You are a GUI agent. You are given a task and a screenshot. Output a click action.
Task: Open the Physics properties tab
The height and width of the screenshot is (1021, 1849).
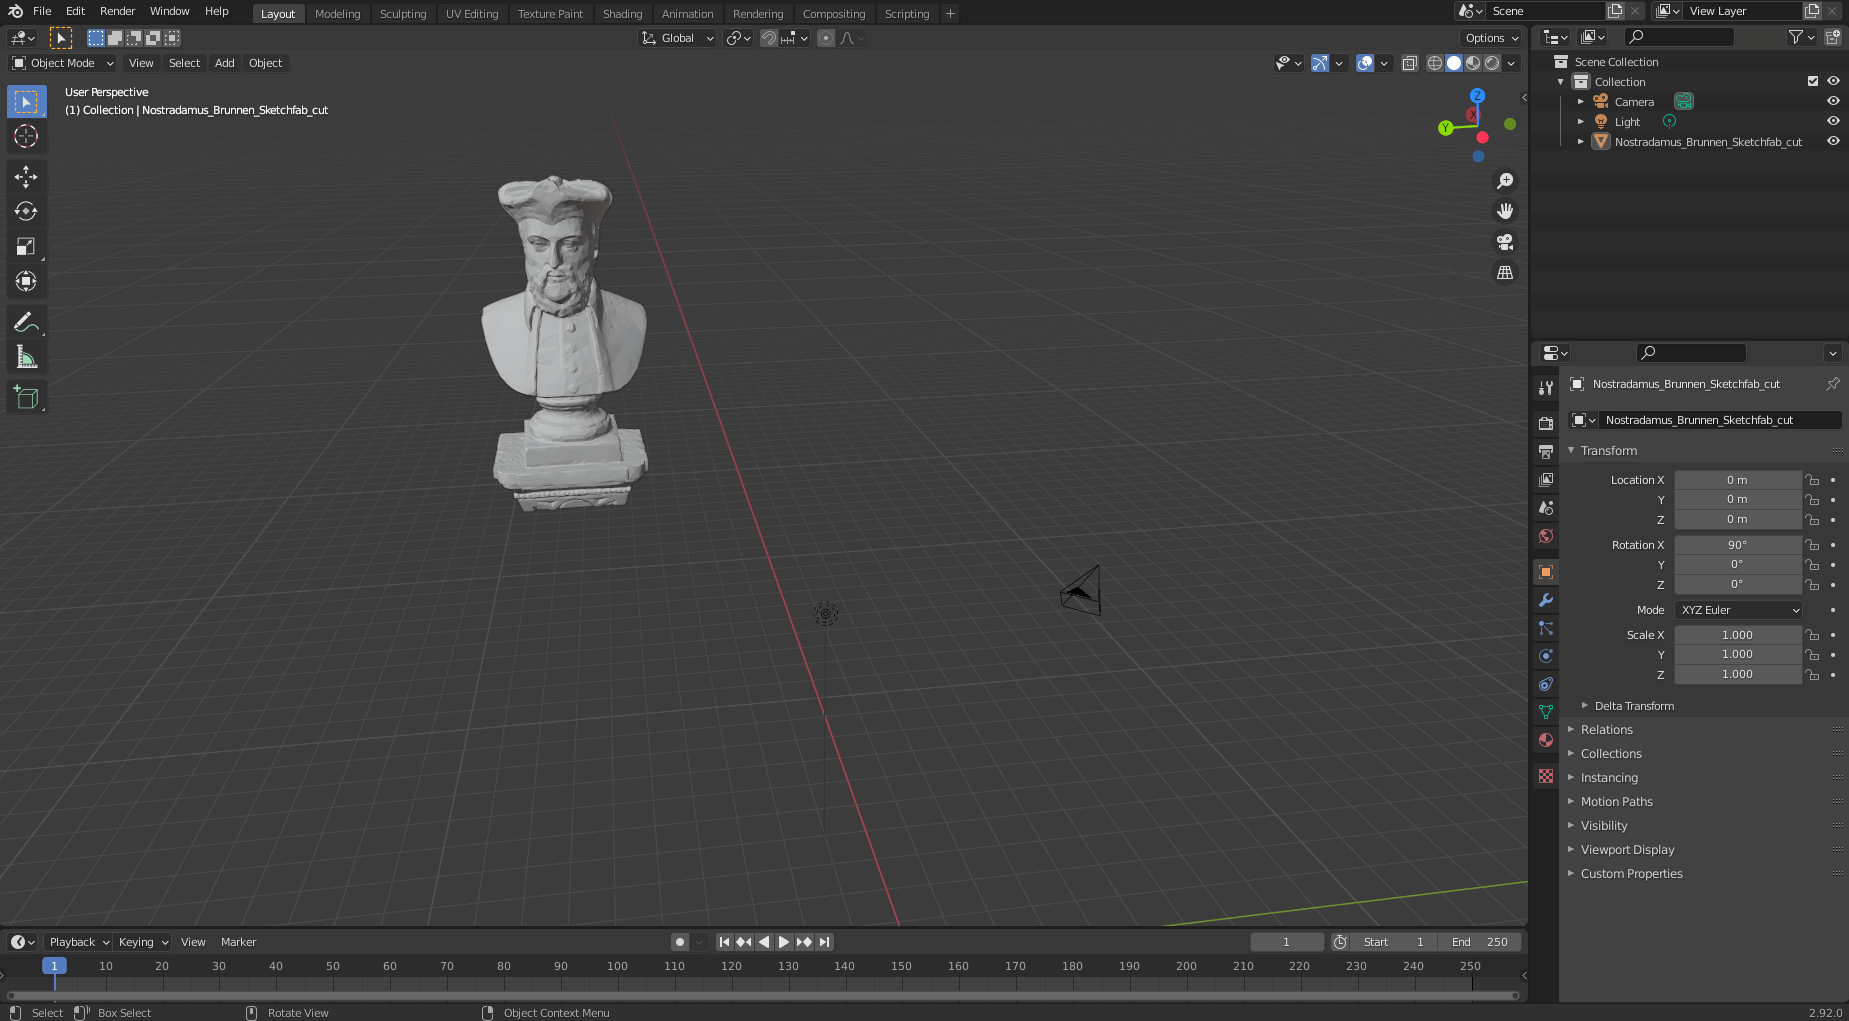click(1546, 656)
